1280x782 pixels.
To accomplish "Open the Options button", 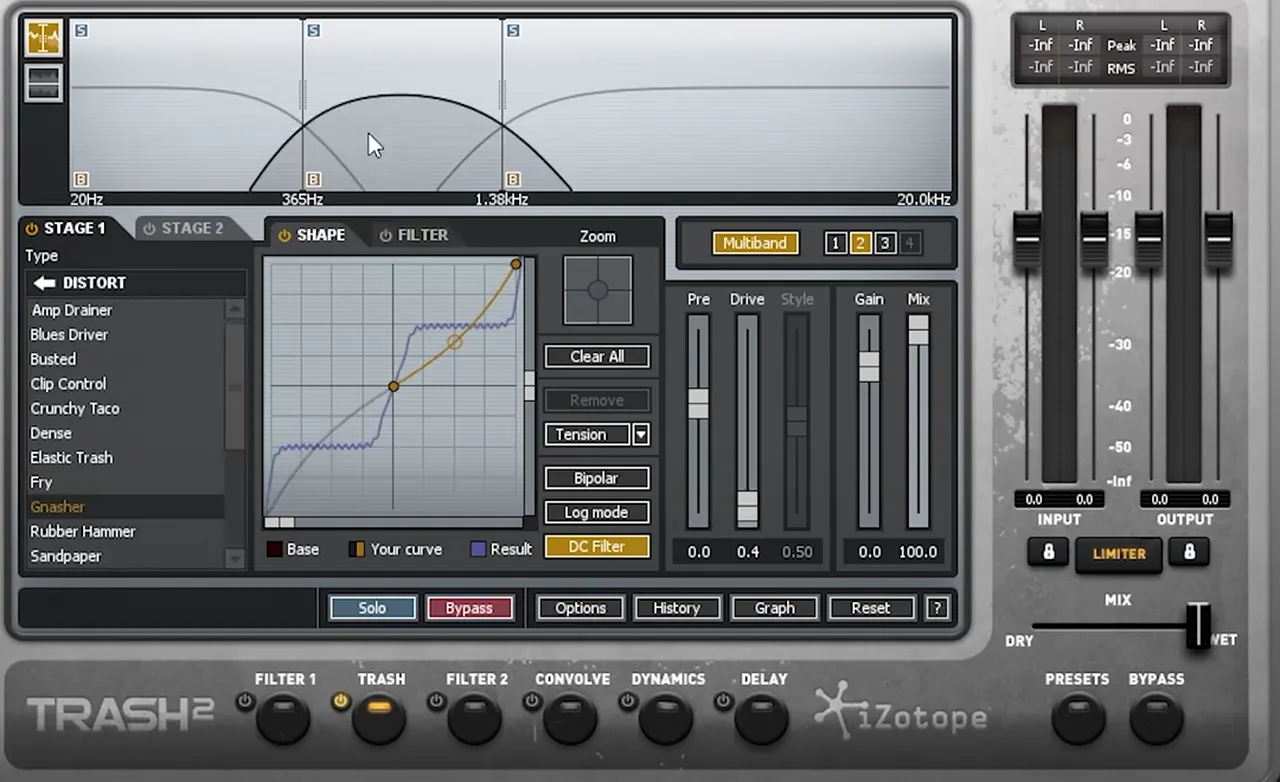I will point(581,608).
